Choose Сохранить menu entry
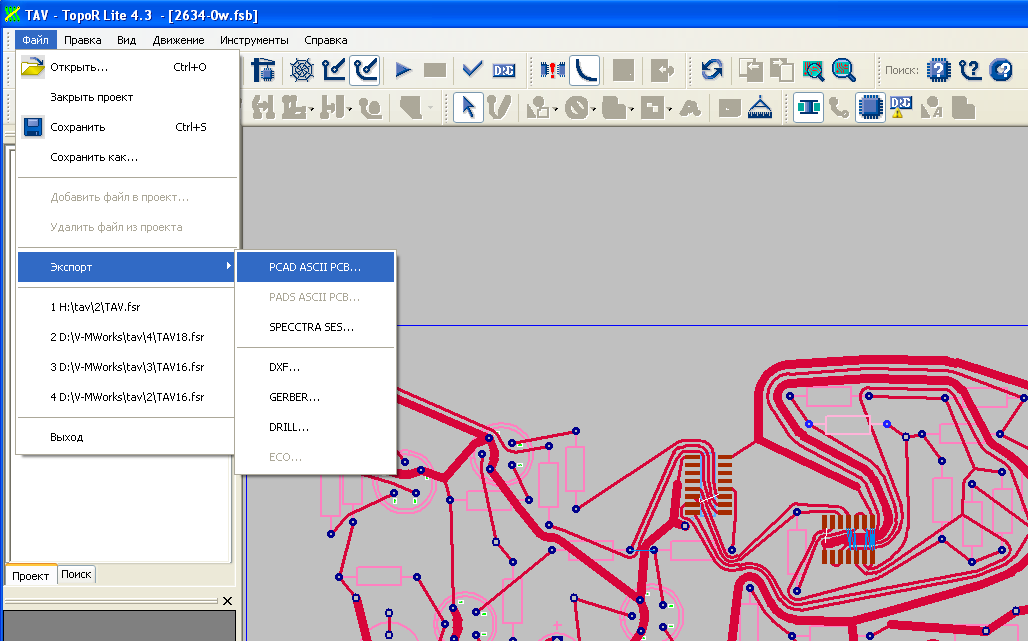1028x641 pixels. (126, 127)
